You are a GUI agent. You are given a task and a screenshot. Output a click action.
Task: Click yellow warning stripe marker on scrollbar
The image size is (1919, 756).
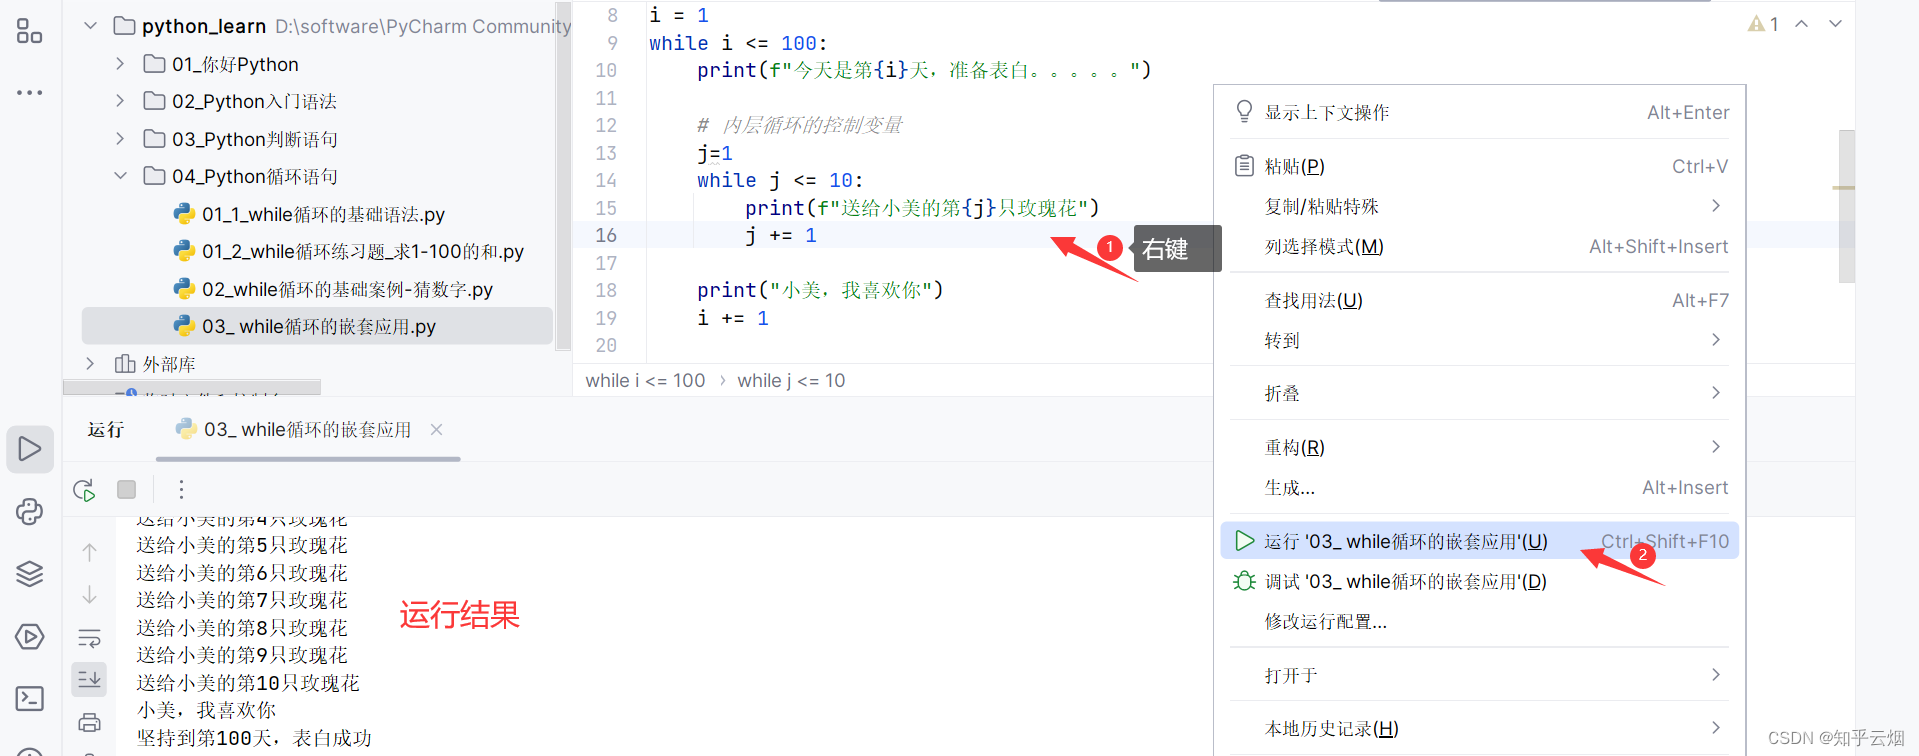[x=1844, y=187]
